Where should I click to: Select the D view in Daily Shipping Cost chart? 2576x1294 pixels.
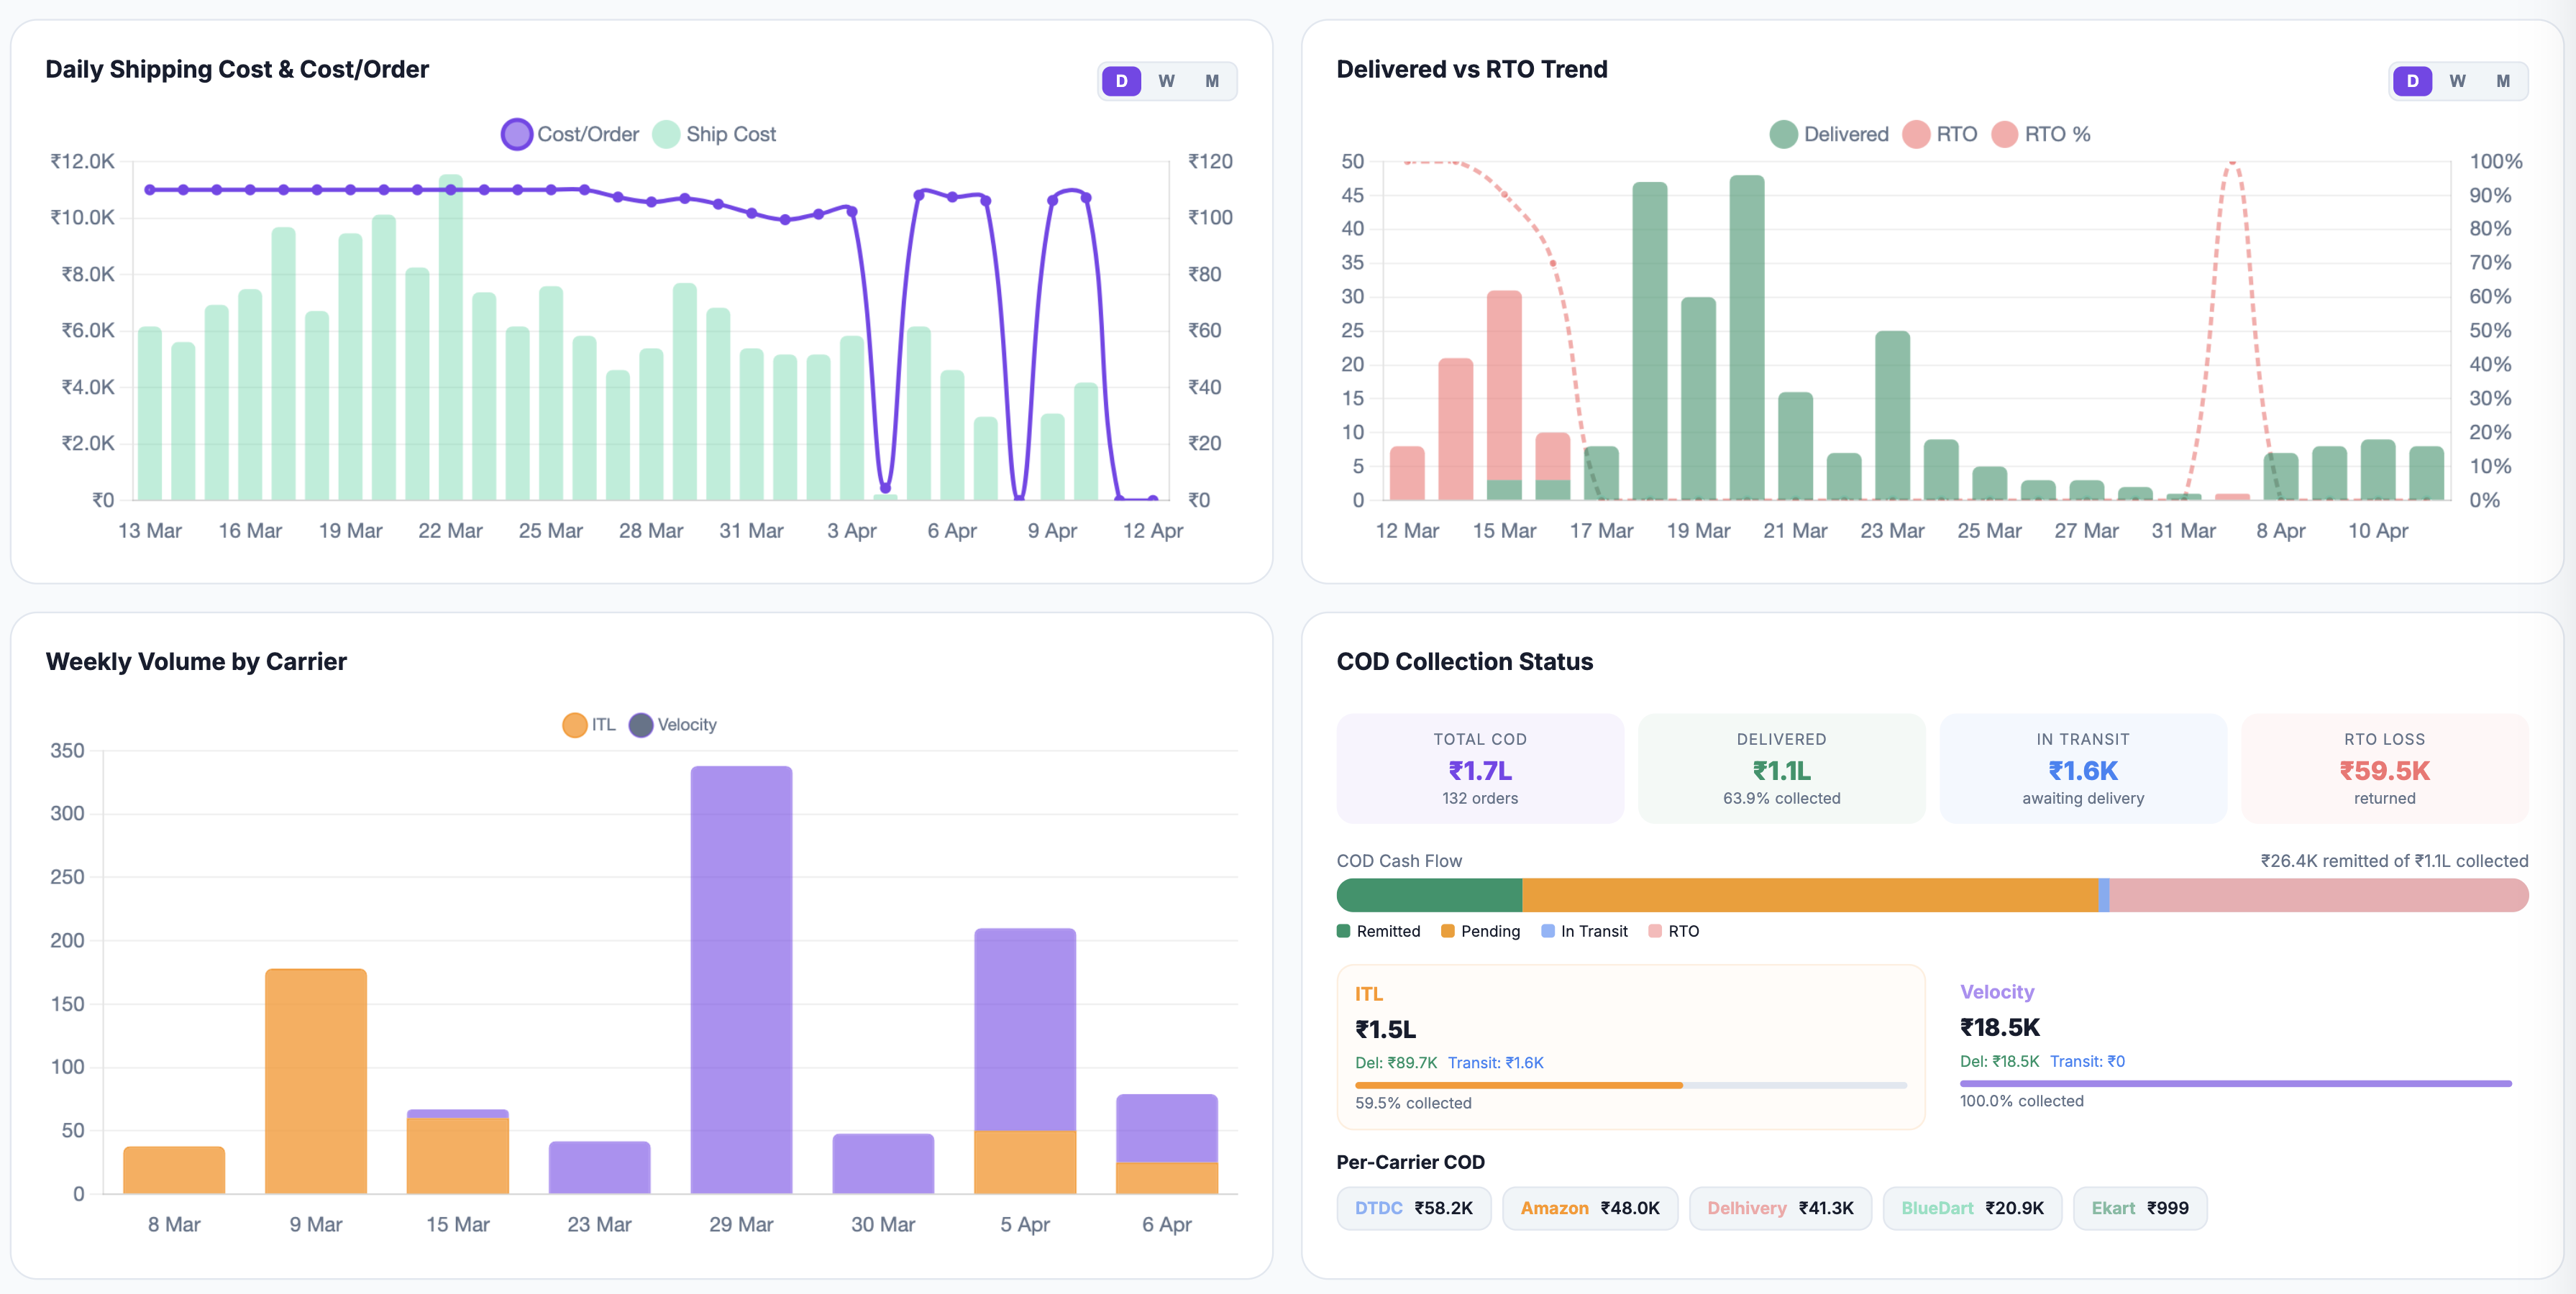[1121, 81]
